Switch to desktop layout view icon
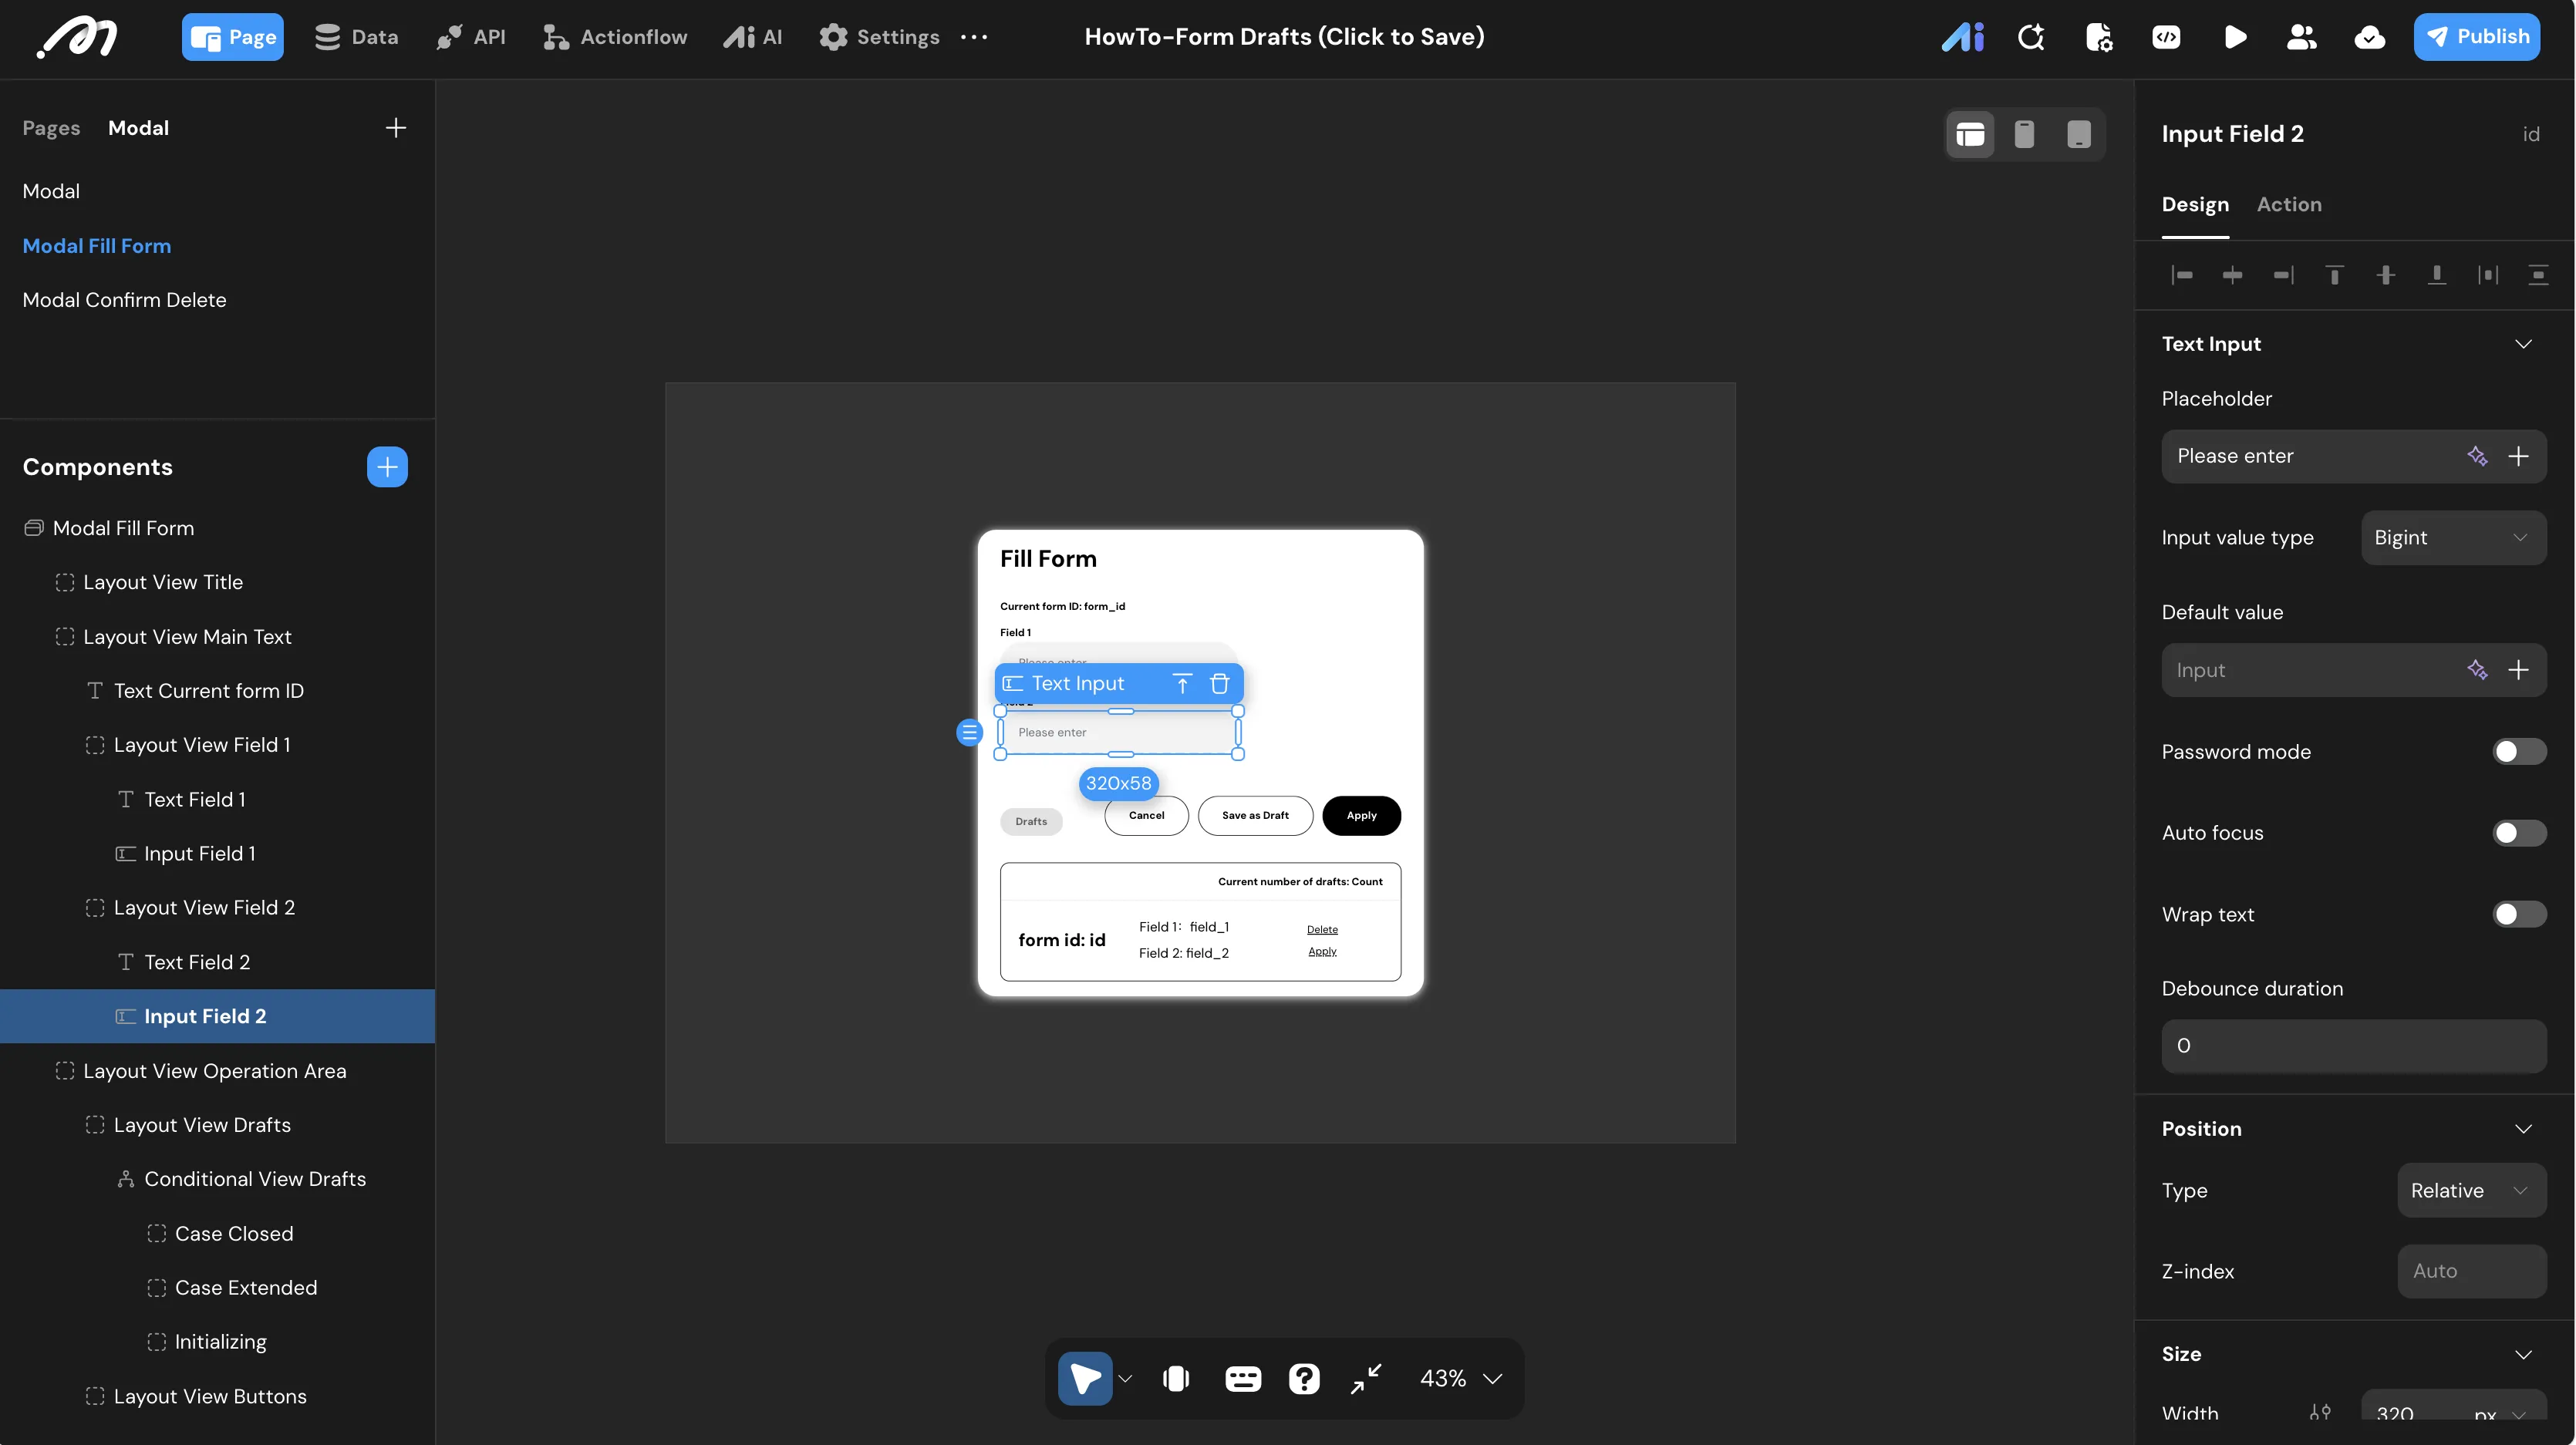The image size is (2576, 1445). 1970,134
